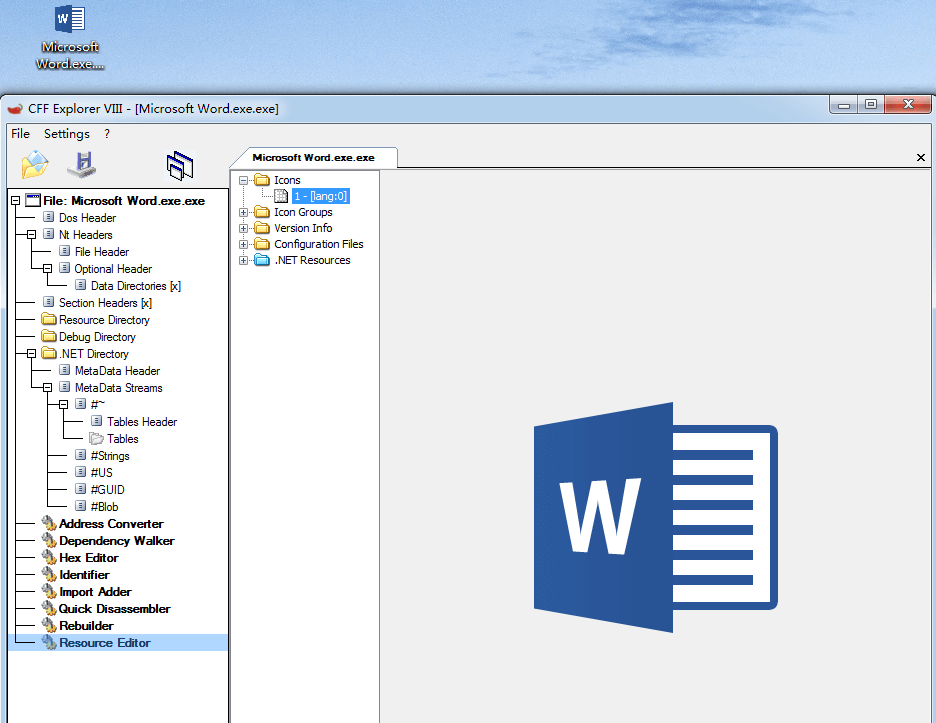The image size is (936, 723).
Task: Open the Tables folder entry
Action: coord(122,439)
